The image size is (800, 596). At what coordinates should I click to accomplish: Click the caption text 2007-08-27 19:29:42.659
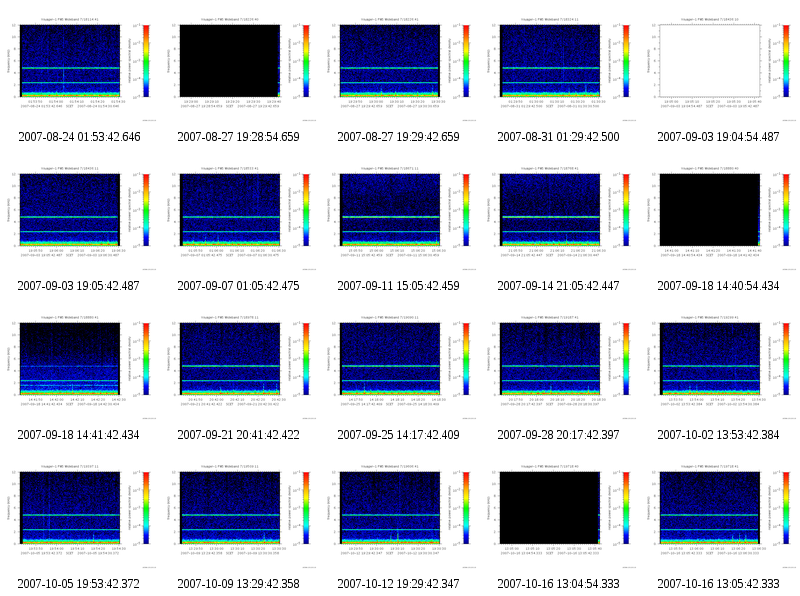[398, 137]
